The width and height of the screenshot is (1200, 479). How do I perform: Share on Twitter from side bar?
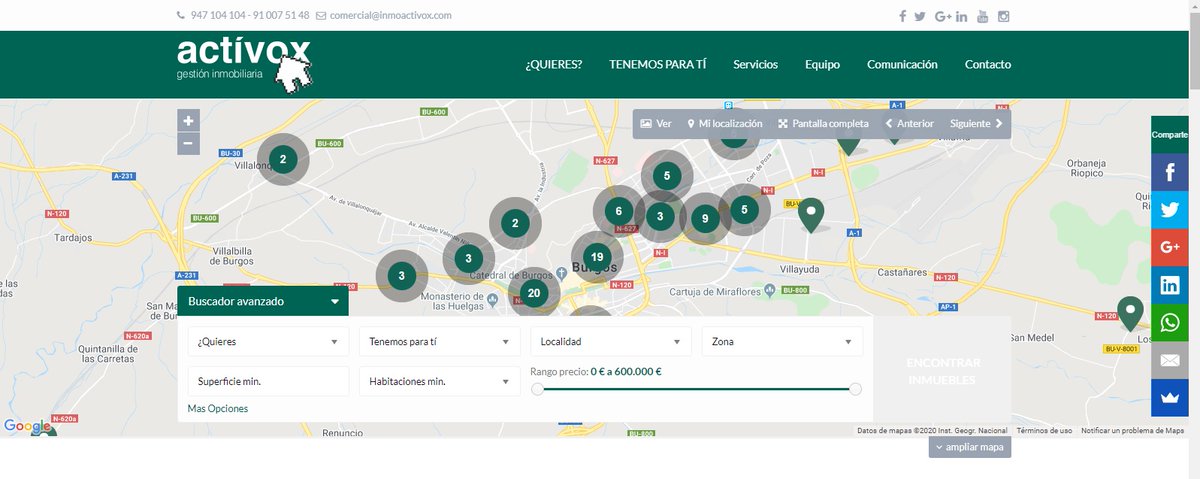tap(1170, 210)
